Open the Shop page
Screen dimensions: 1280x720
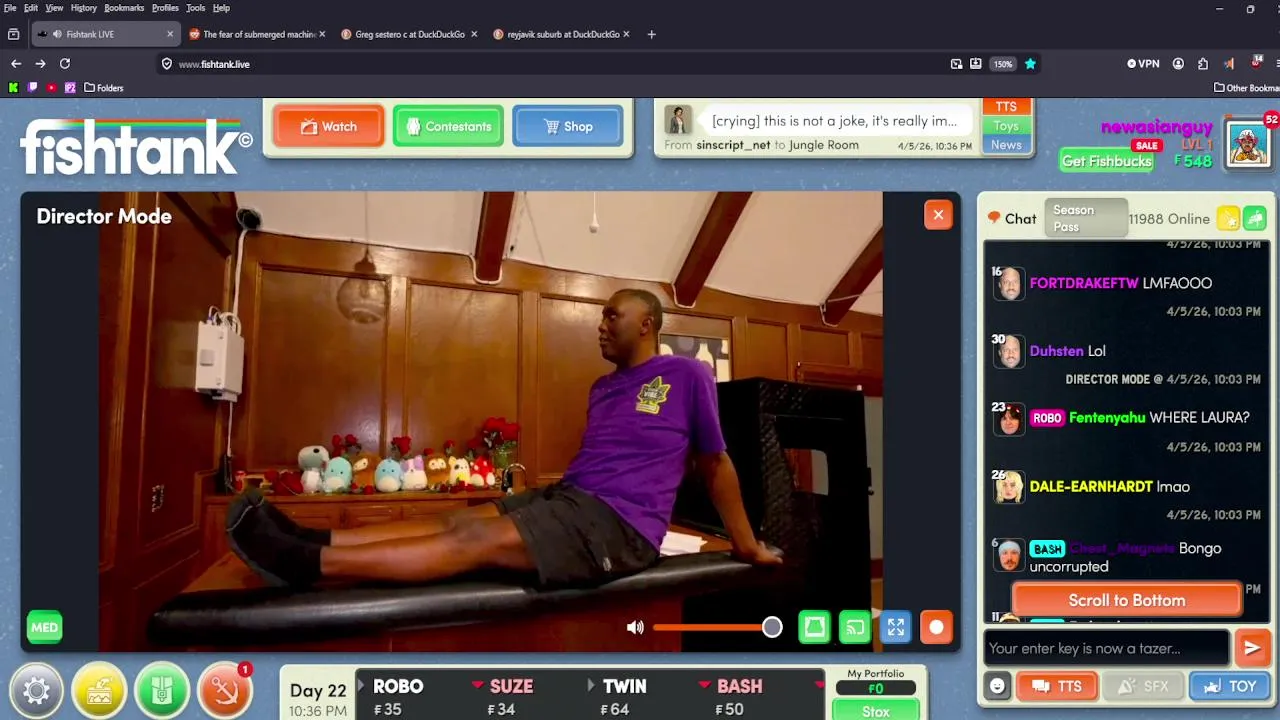[567, 126]
